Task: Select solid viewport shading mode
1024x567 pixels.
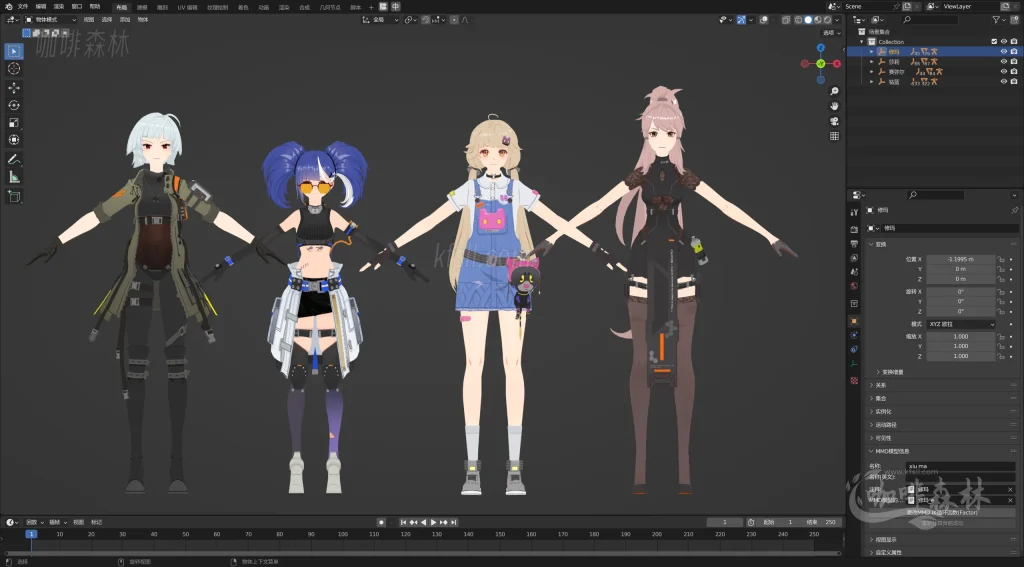Action: pos(808,20)
